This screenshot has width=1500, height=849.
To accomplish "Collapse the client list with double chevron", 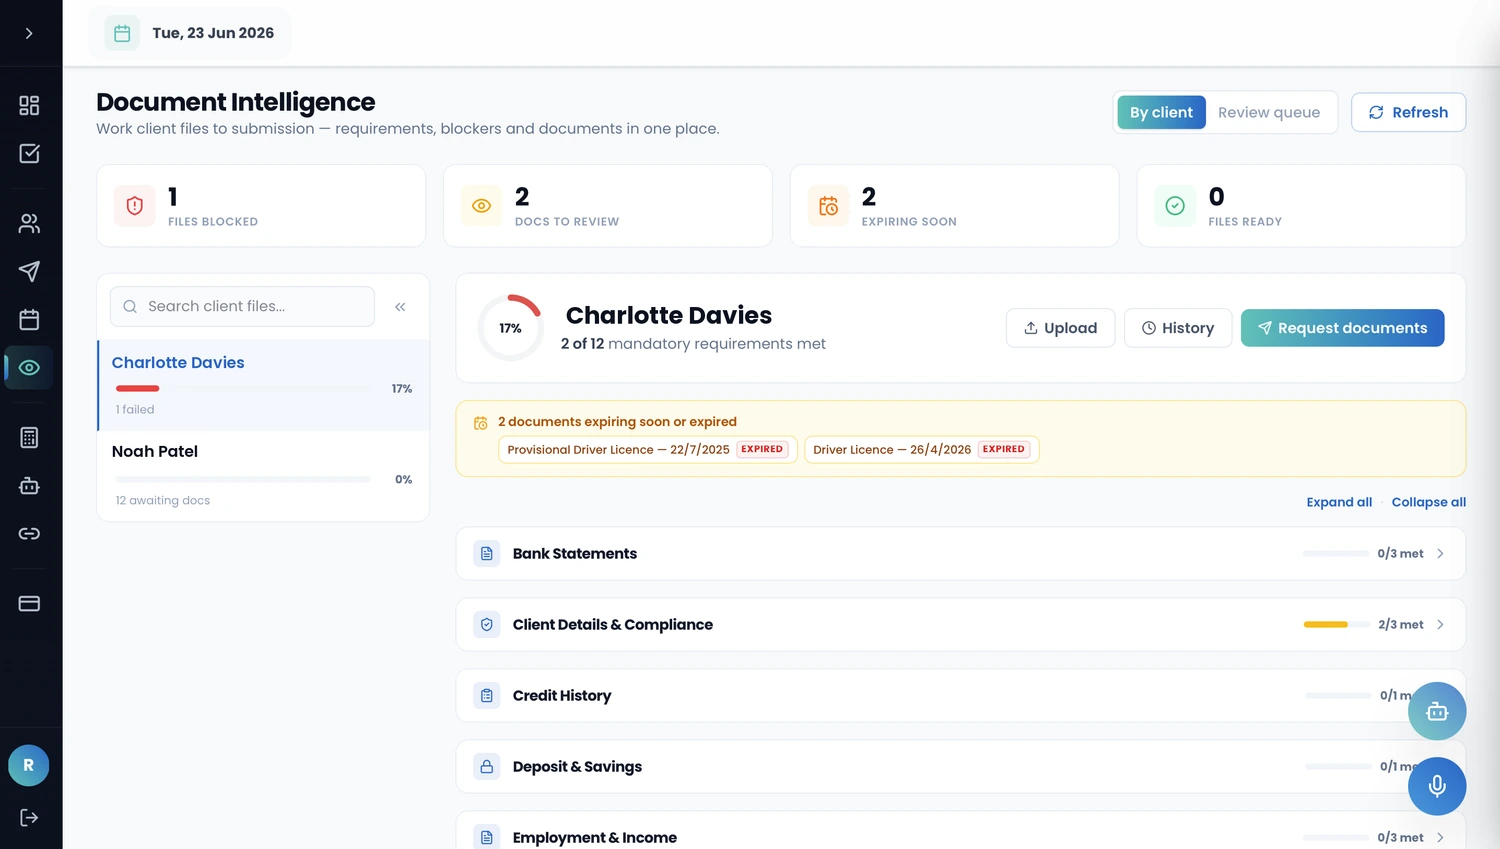I will click(400, 307).
